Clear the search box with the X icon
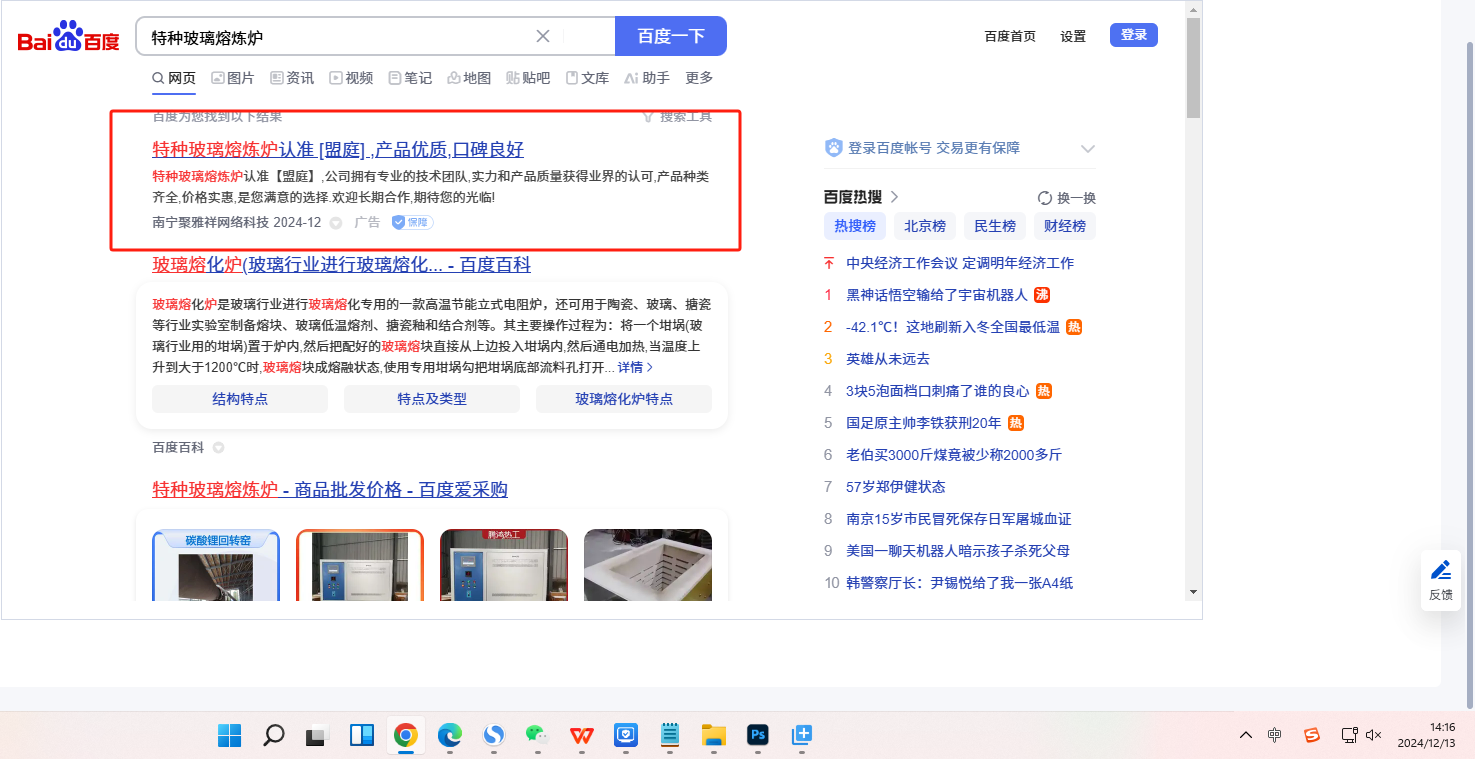This screenshot has height=759, width=1475. [543, 36]
